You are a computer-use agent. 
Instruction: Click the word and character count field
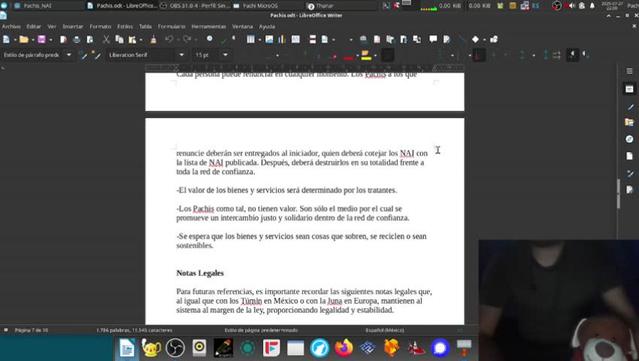[x=134, y=330]
